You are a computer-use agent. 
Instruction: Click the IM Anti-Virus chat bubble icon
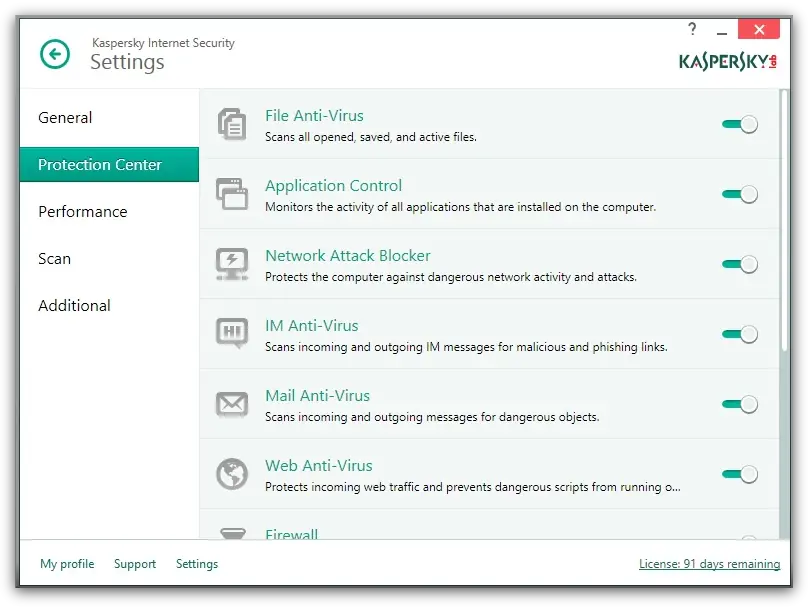(x=232, y=333)
